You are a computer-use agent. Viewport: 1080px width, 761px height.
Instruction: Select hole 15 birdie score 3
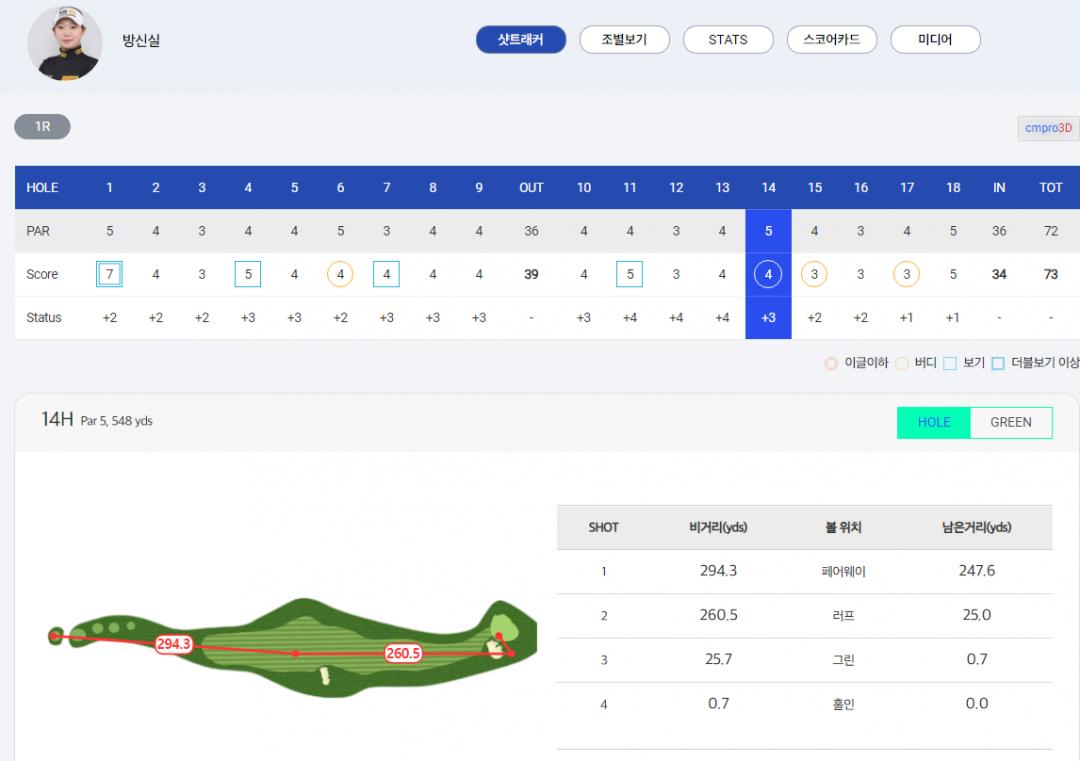pos(814,274)
